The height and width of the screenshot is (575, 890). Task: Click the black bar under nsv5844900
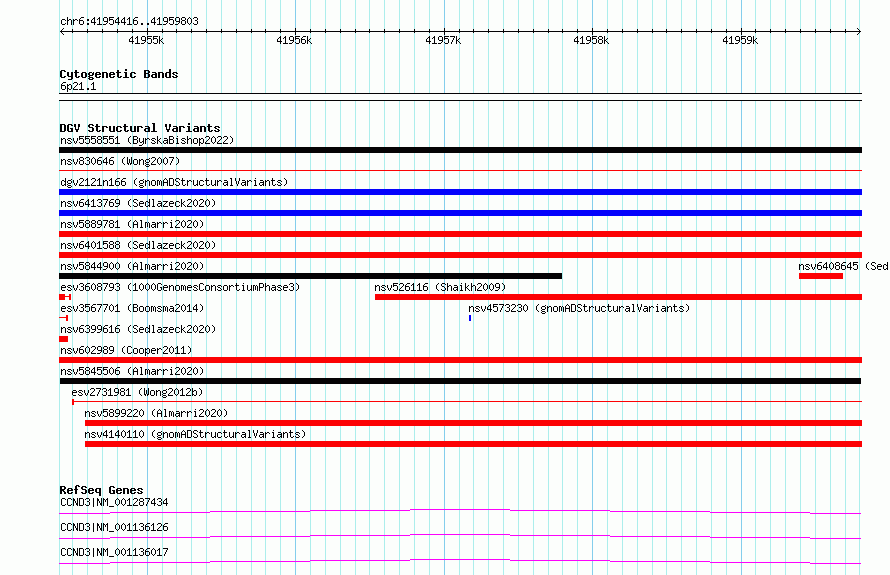point(310,276)
